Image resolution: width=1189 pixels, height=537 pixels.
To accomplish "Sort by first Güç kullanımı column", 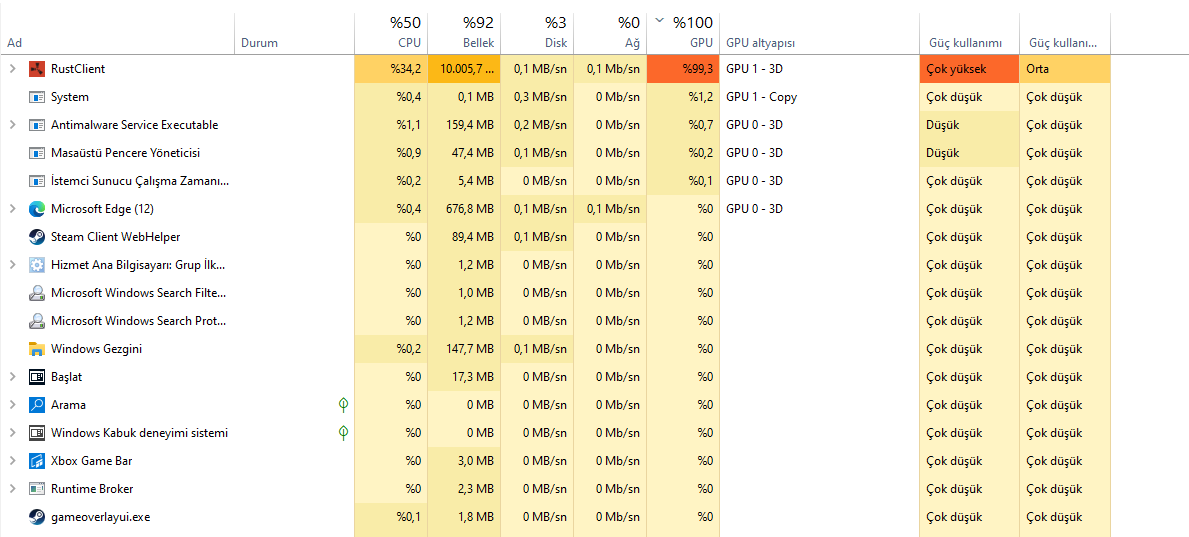I will pyautogui.click(x=969, y=33).
